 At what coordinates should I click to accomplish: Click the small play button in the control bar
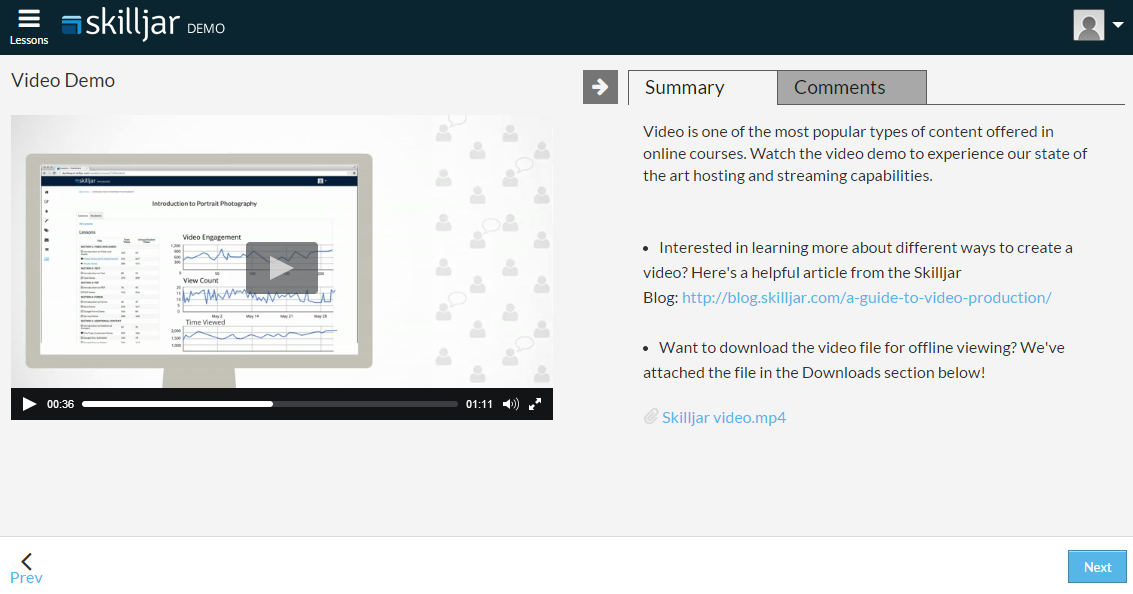pos(29,404)
